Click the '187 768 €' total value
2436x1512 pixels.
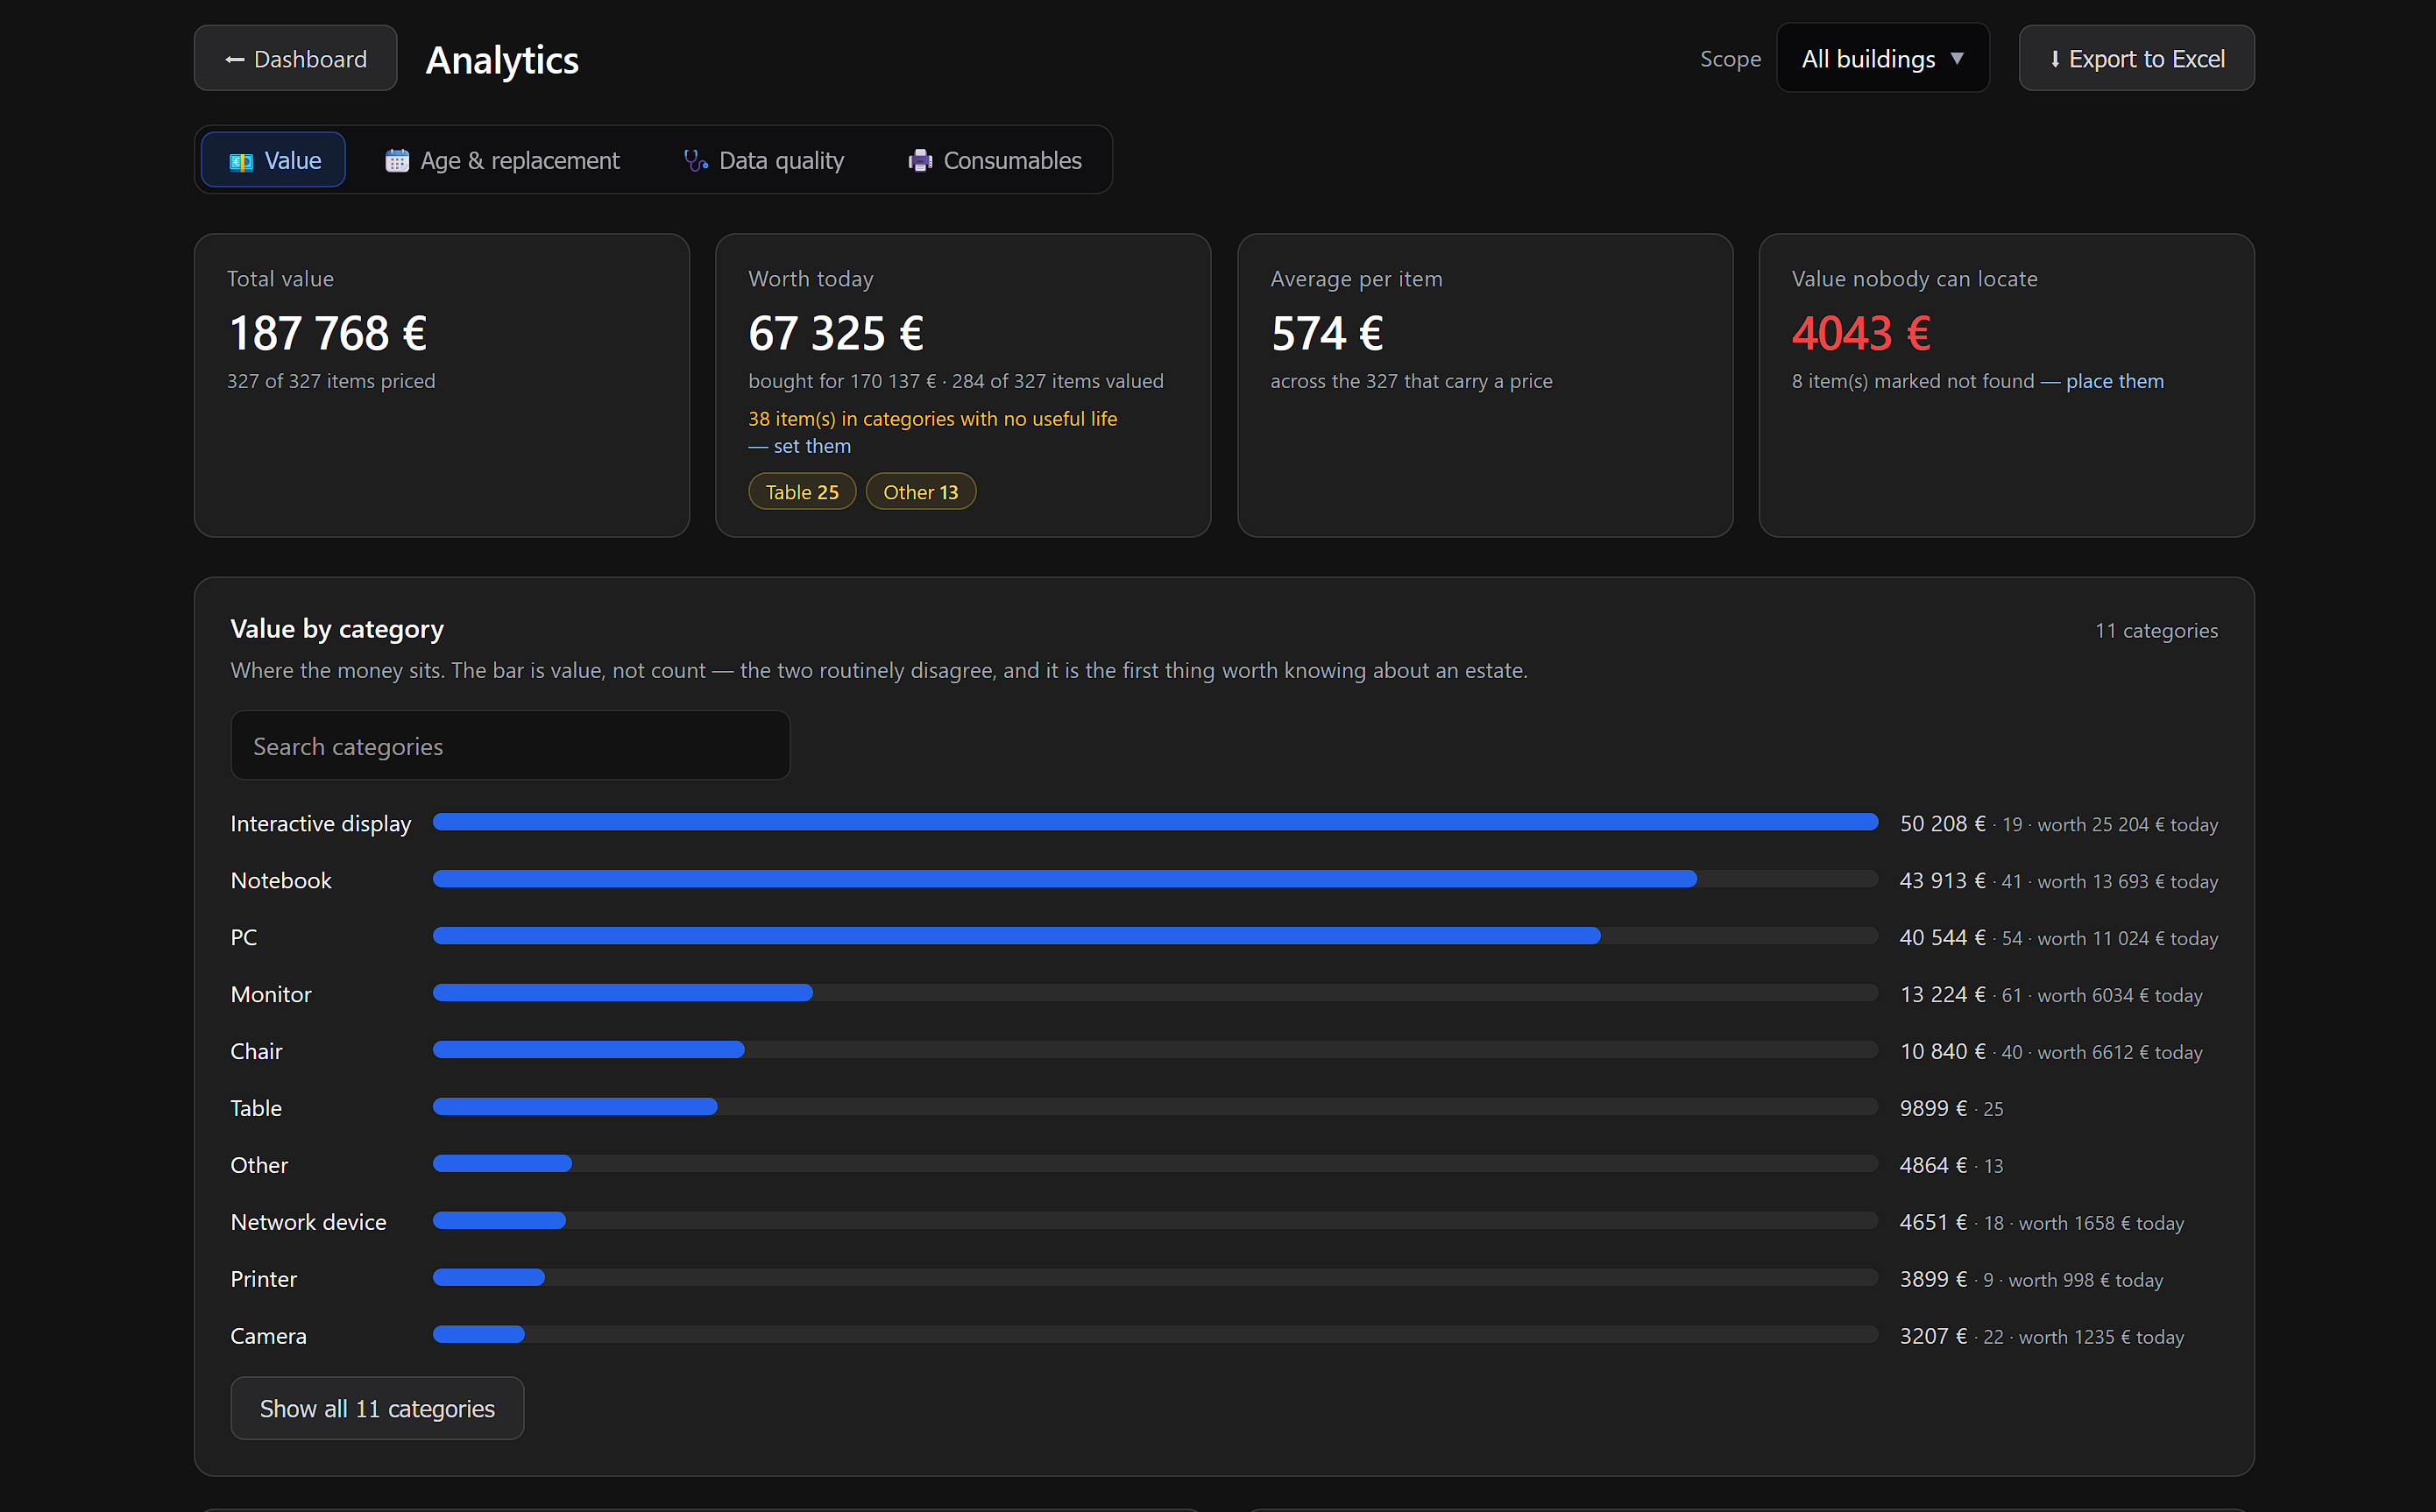coord(328,333)
